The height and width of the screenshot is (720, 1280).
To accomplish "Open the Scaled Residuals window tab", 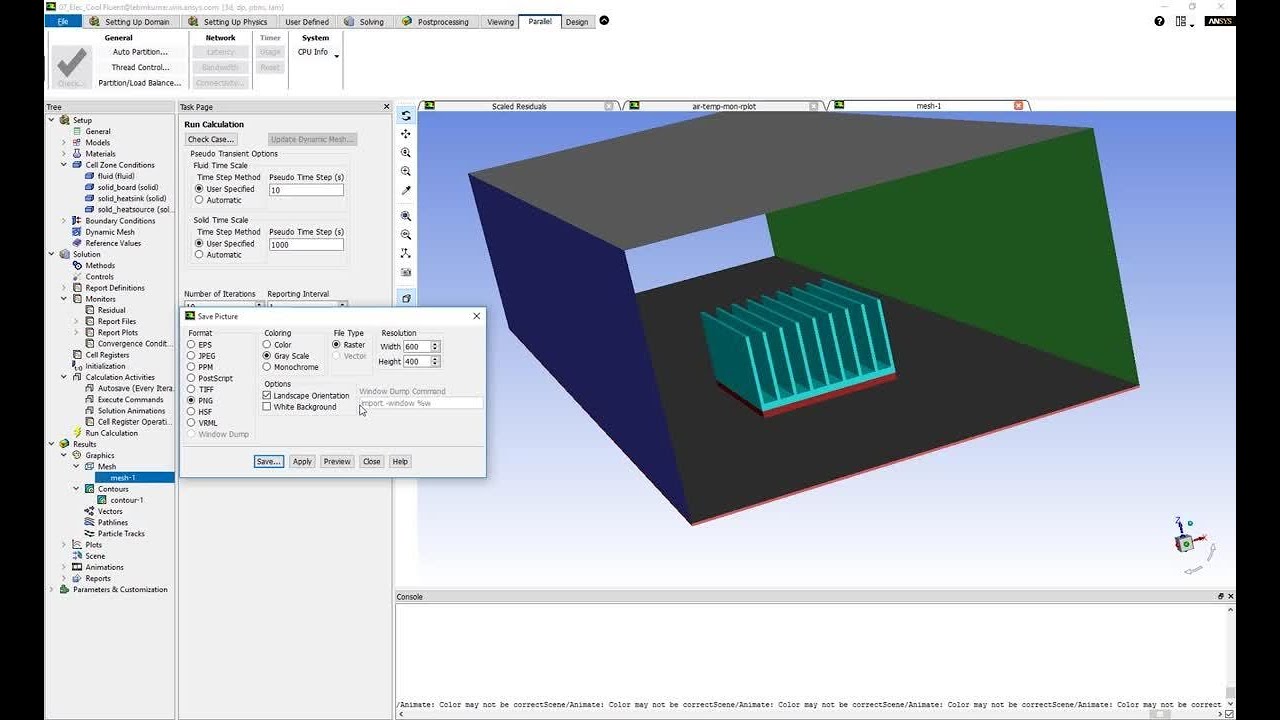I will click(x=519, y=106).
